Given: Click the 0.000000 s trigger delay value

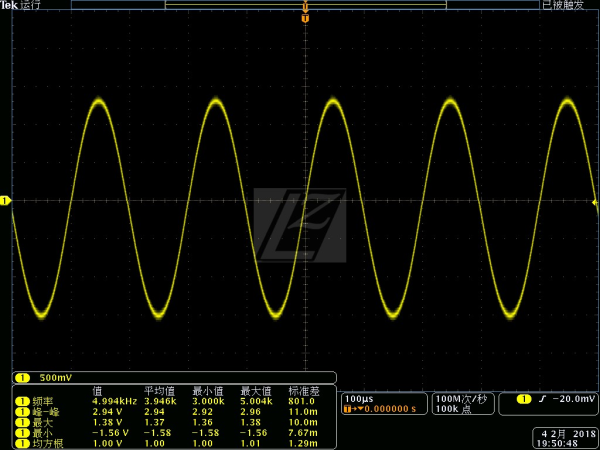Looking at the screenshot, I should pyautogui.click(x=390, y=409).
